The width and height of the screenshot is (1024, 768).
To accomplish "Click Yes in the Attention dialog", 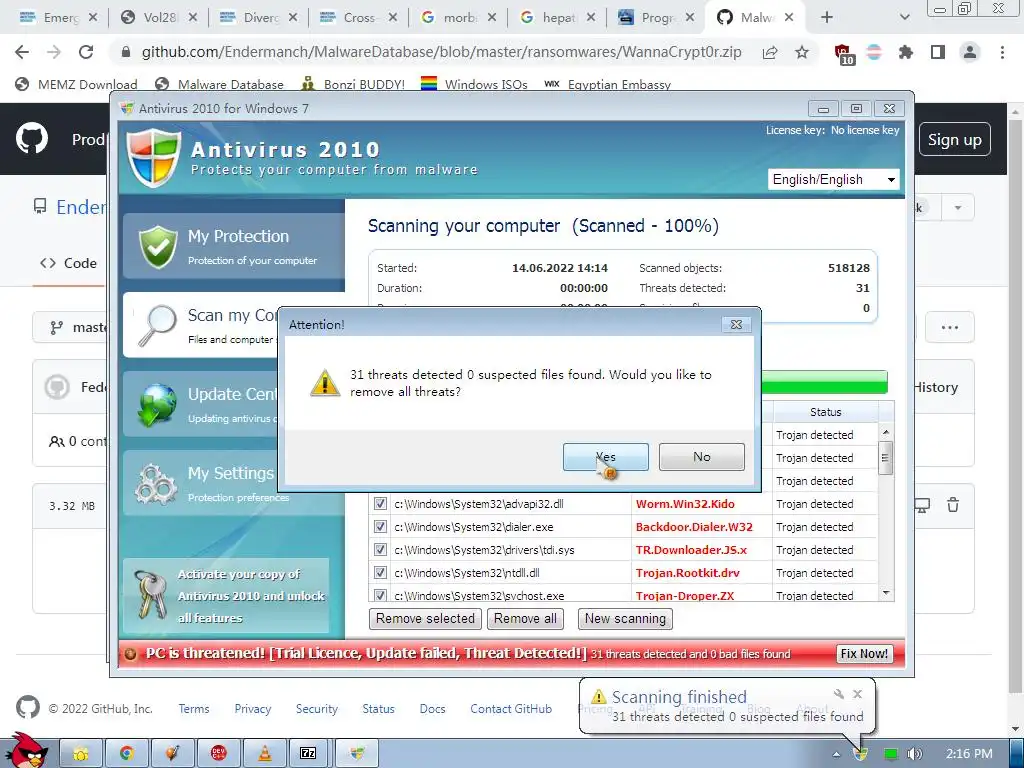I will tap(605, 456).
